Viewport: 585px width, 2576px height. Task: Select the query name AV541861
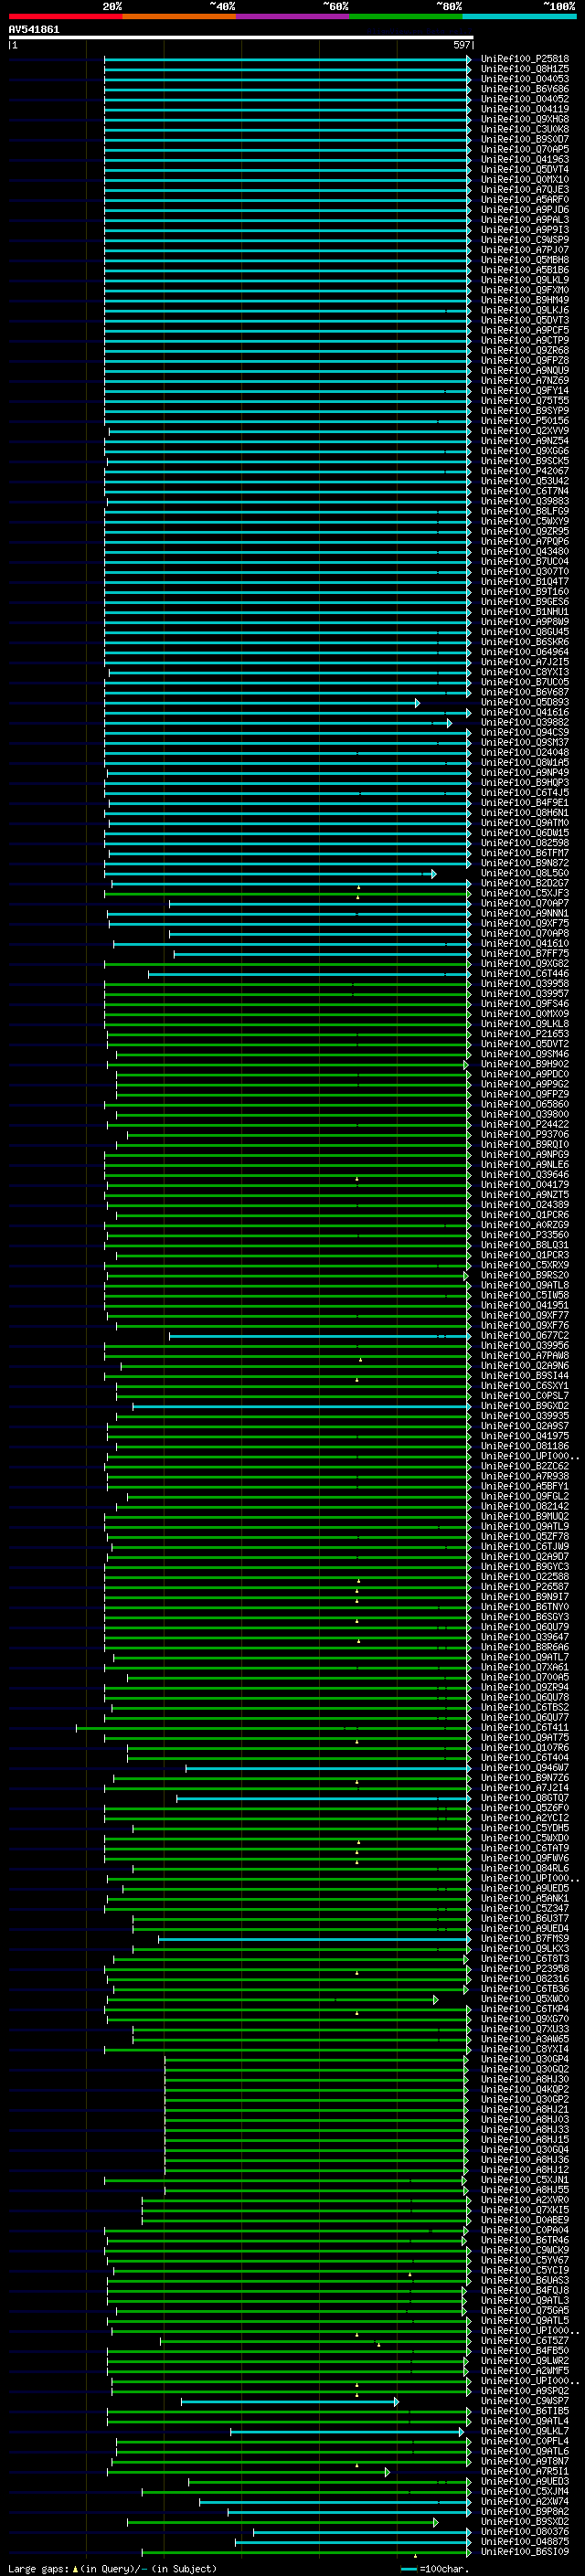34,30
